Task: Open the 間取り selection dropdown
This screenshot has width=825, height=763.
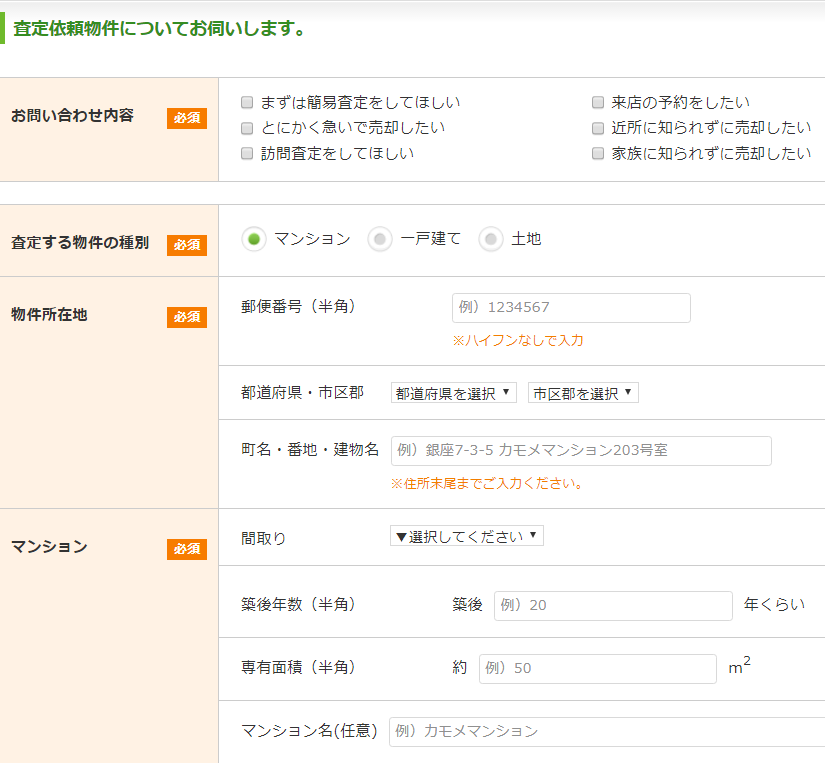Action: [466, 535]
